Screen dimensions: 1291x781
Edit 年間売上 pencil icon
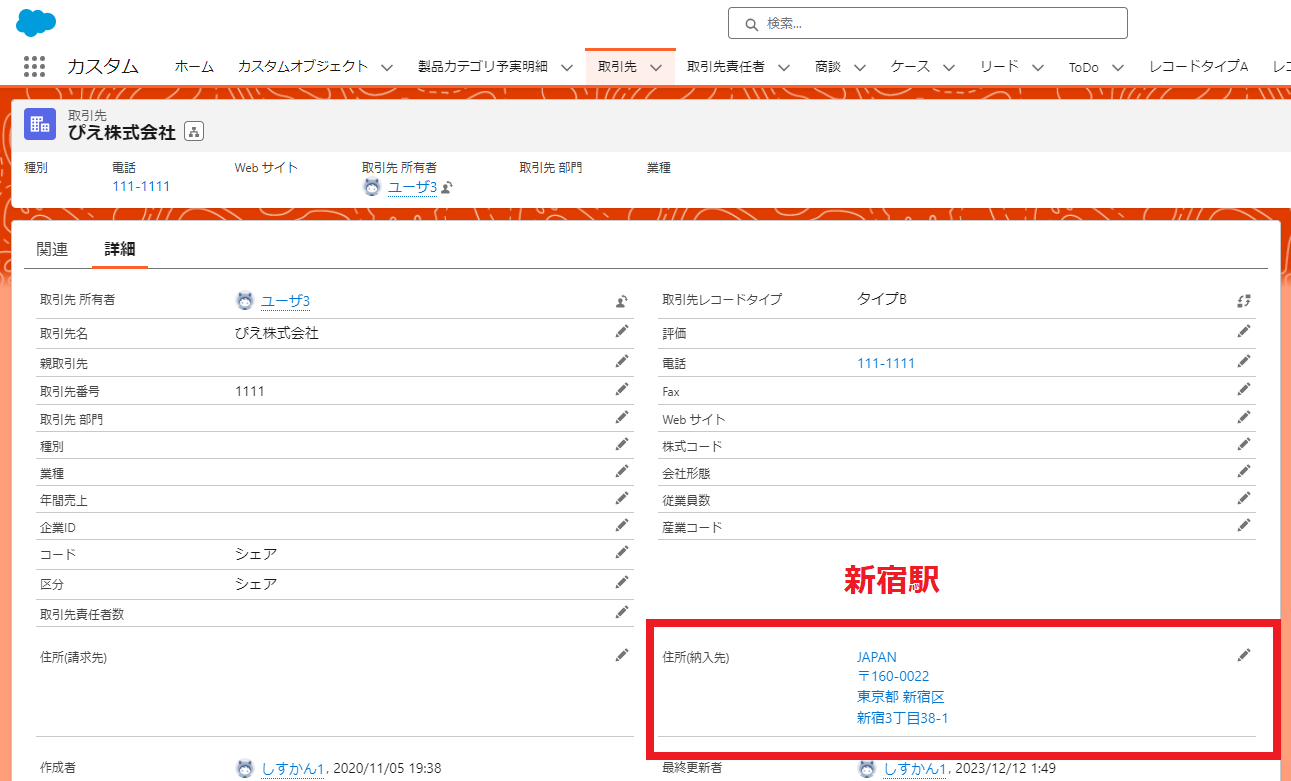coord(622,498)
